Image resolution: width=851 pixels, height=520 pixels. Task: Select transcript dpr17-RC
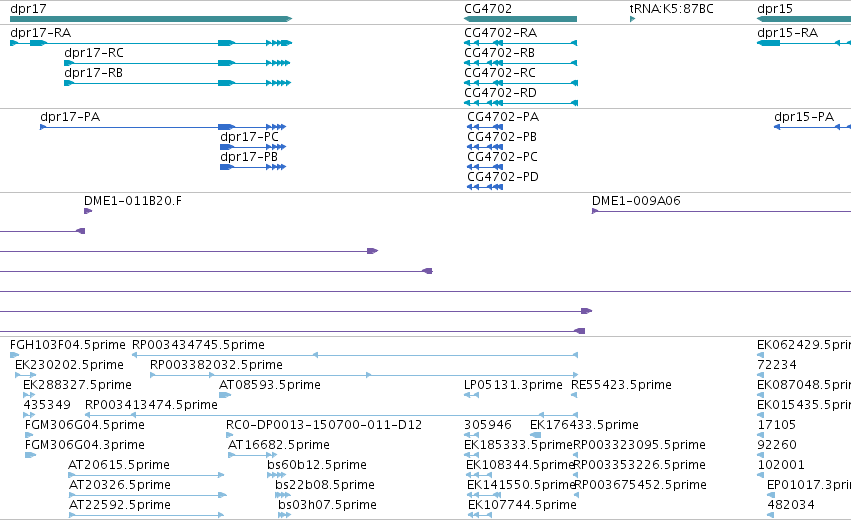[177, 63]
